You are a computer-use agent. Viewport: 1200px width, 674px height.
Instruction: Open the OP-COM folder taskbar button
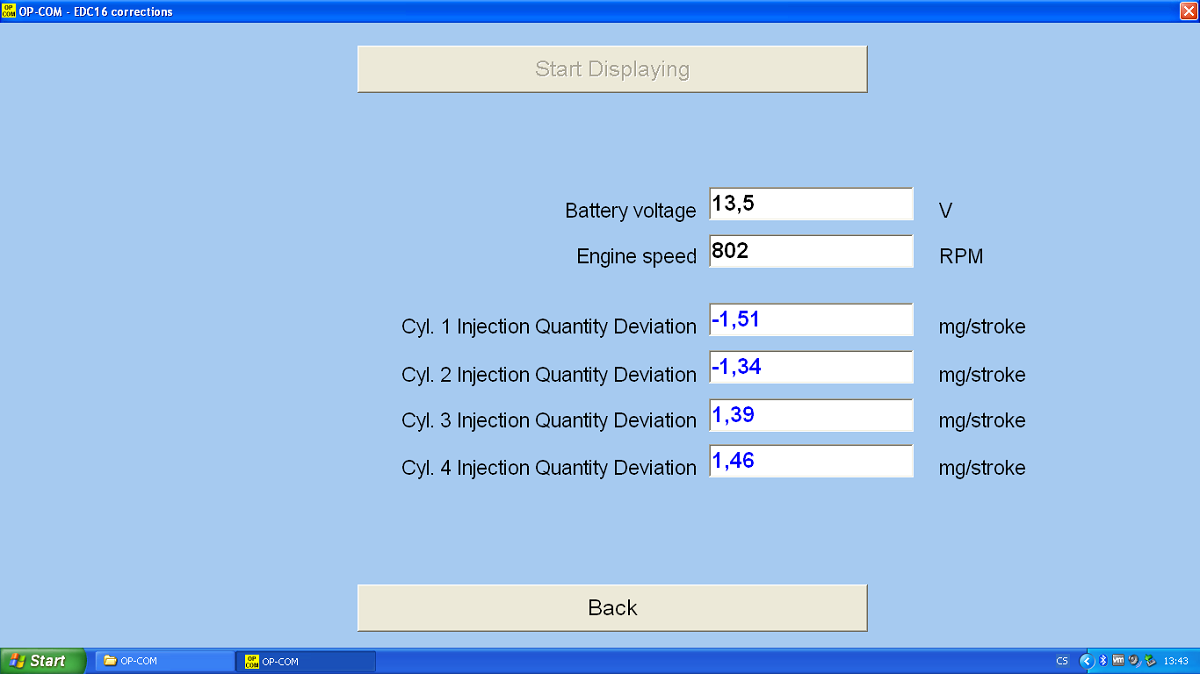tap(165, 661)
